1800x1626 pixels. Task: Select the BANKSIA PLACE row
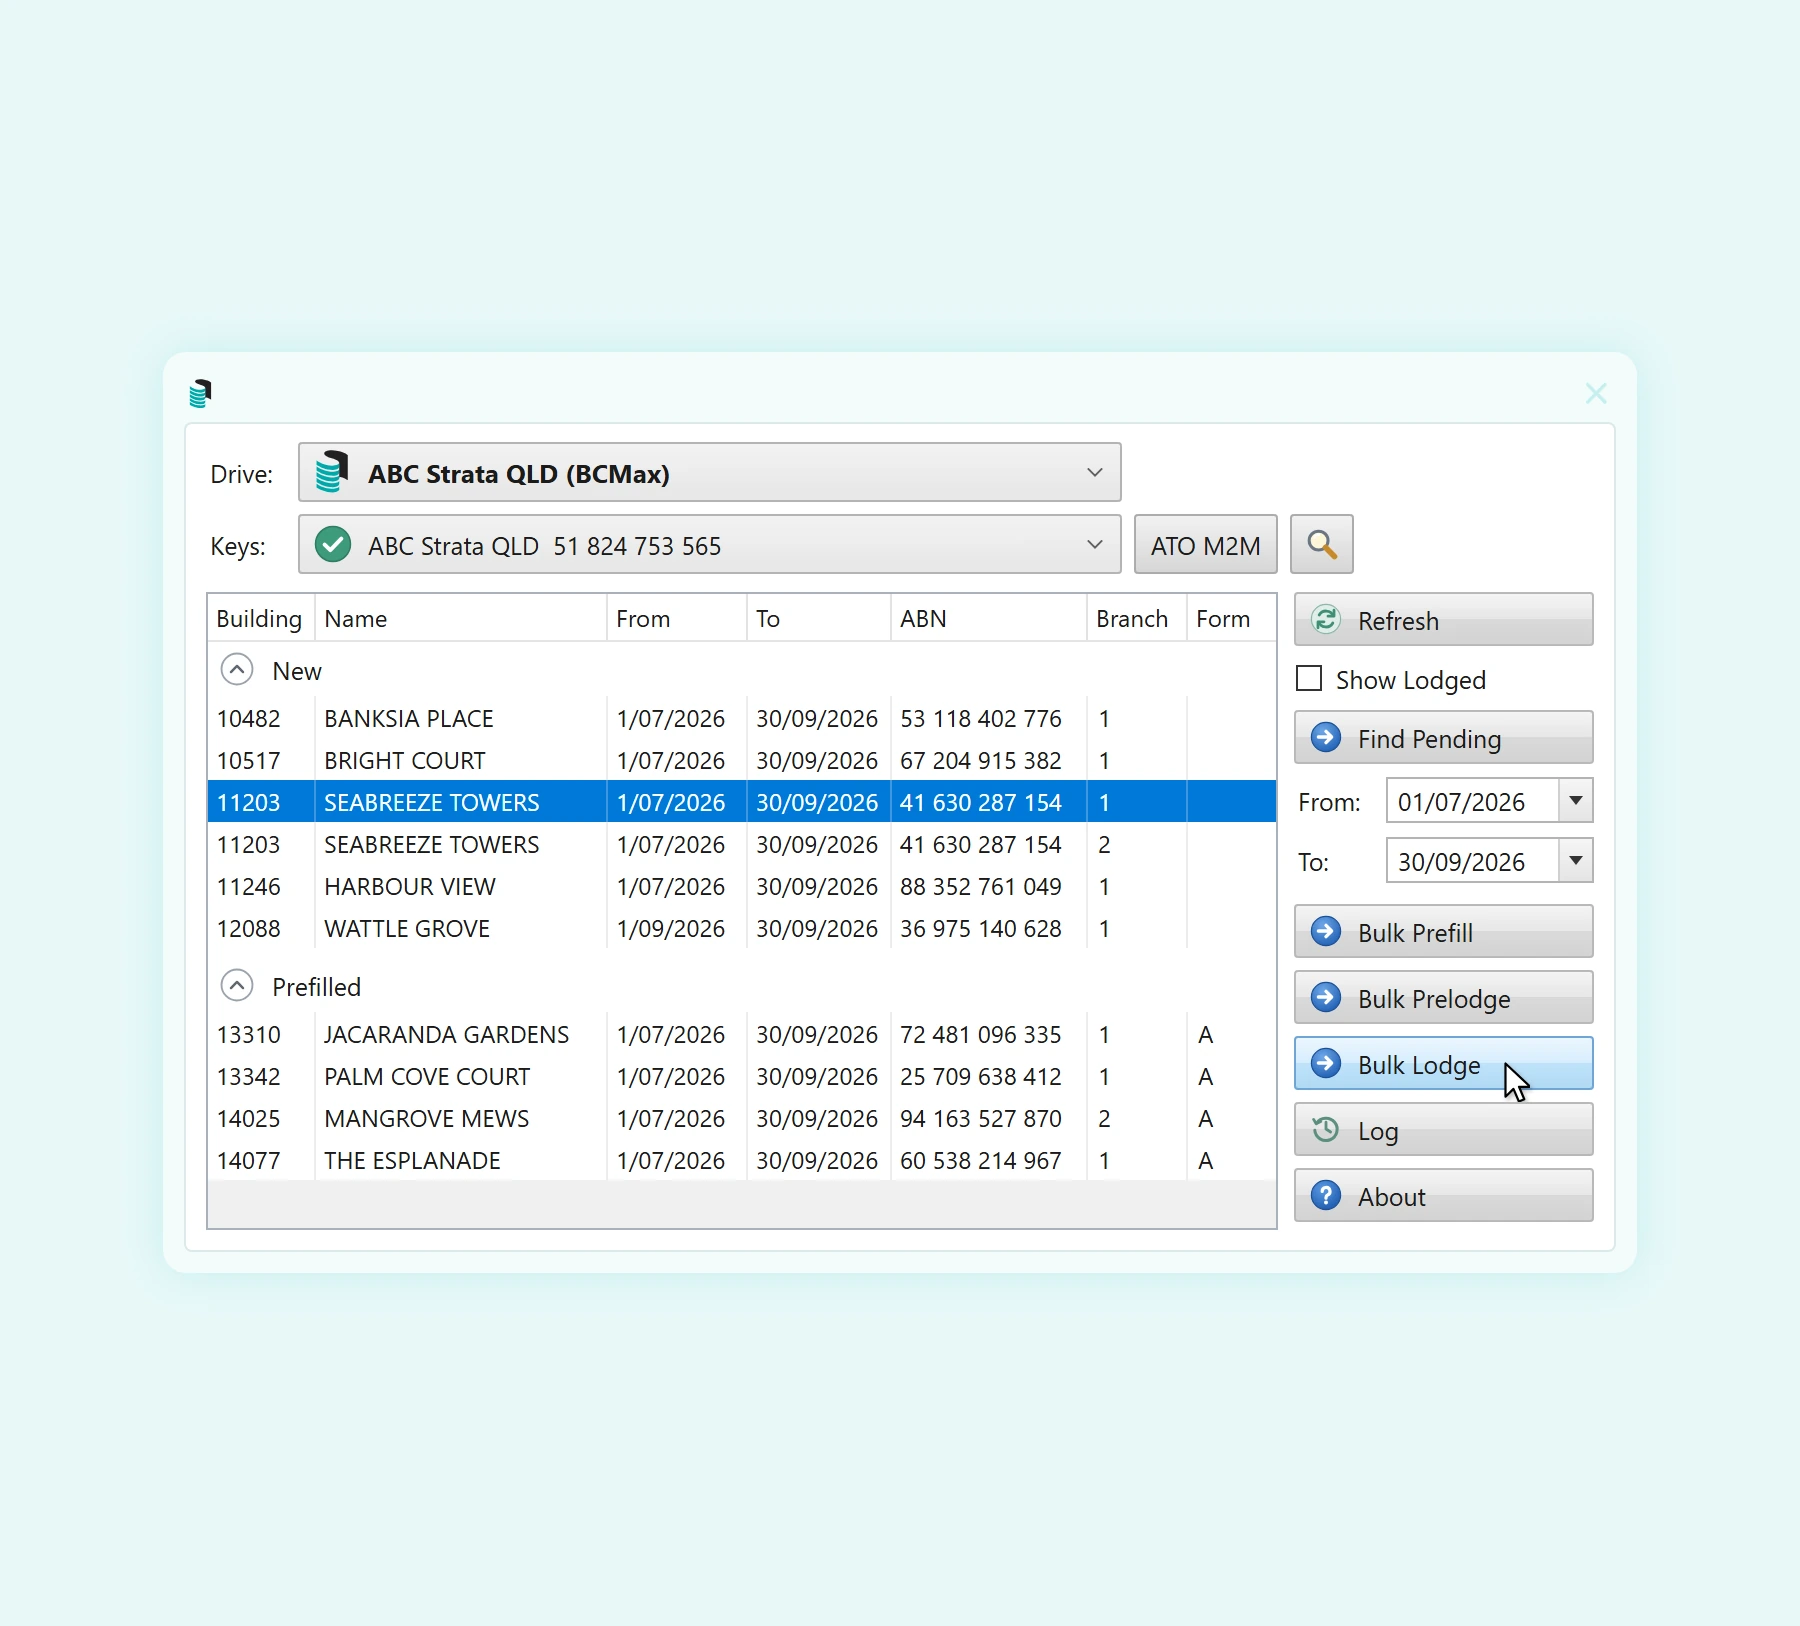[x=741, y=719]
